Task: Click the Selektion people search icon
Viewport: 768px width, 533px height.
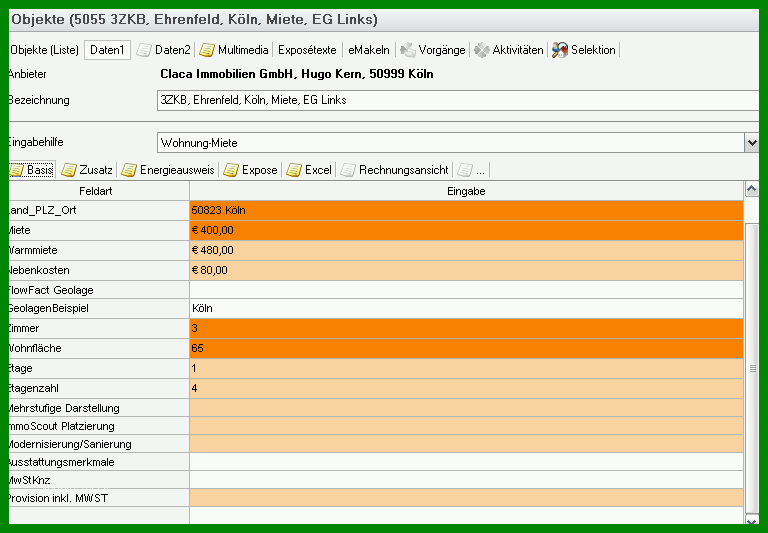Action: coord(560,50)
